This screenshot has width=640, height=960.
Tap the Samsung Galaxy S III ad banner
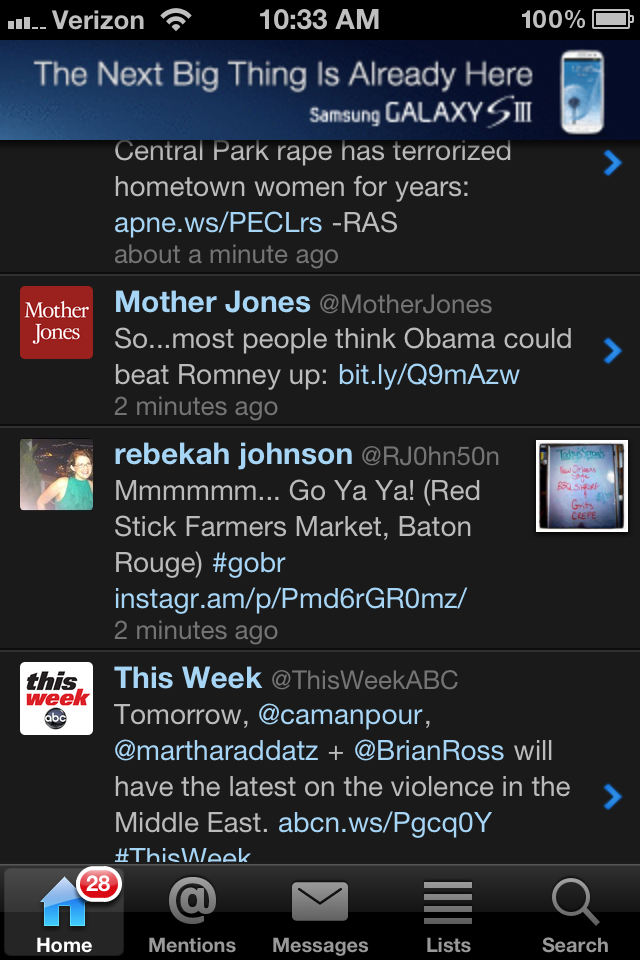[x=320, y=90]
